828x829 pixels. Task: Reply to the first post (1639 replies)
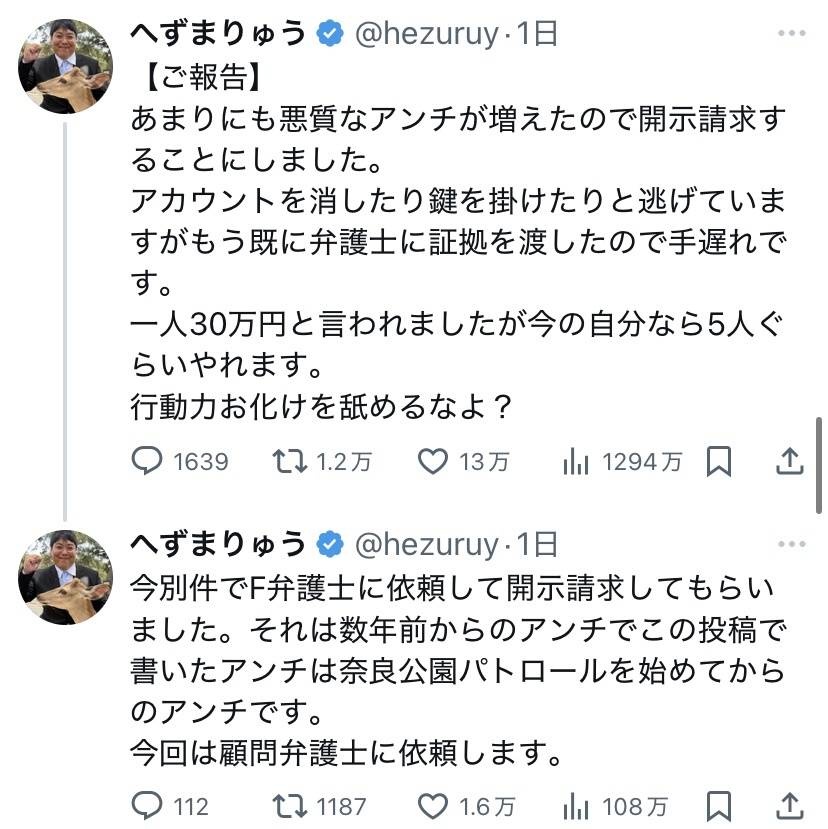[148, 461]
